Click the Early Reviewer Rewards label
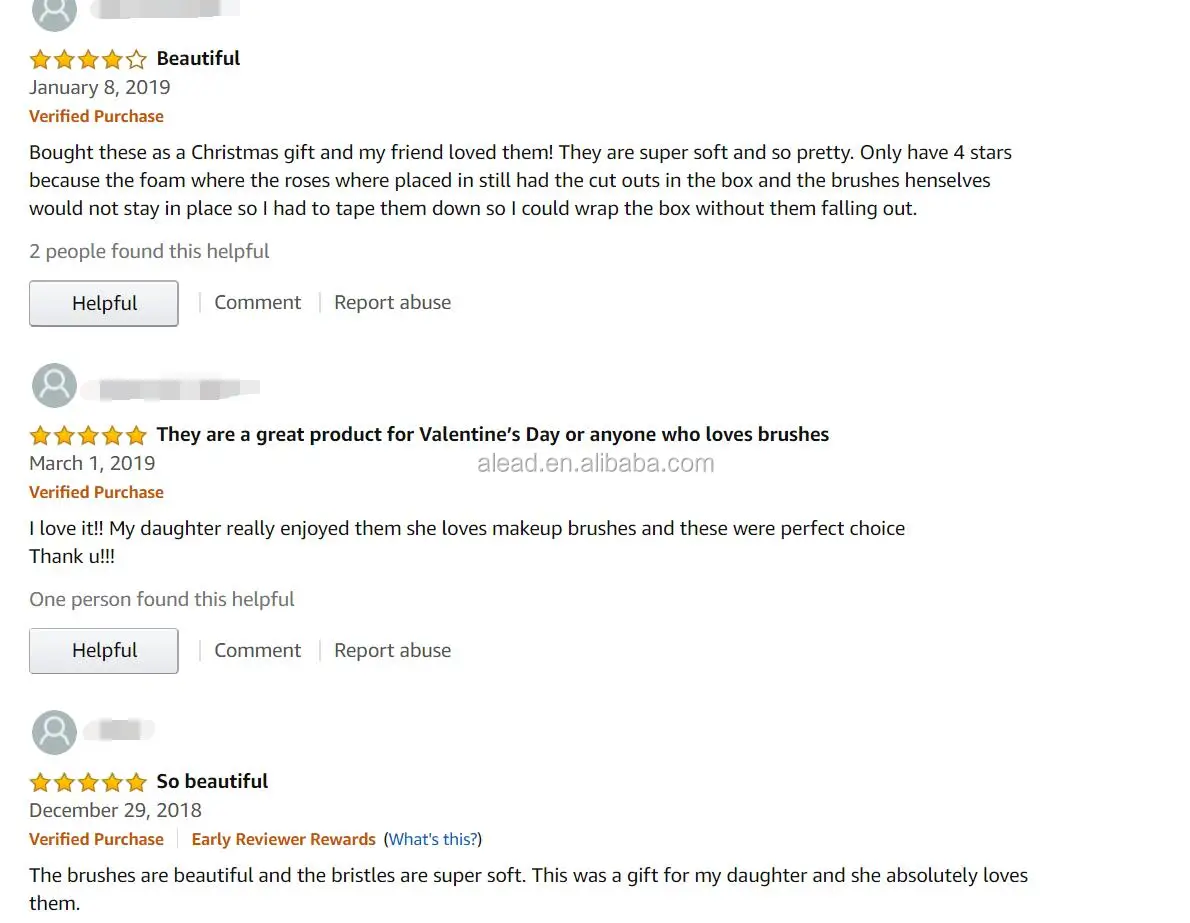The image size is (1190, 923). click(283, 839)
